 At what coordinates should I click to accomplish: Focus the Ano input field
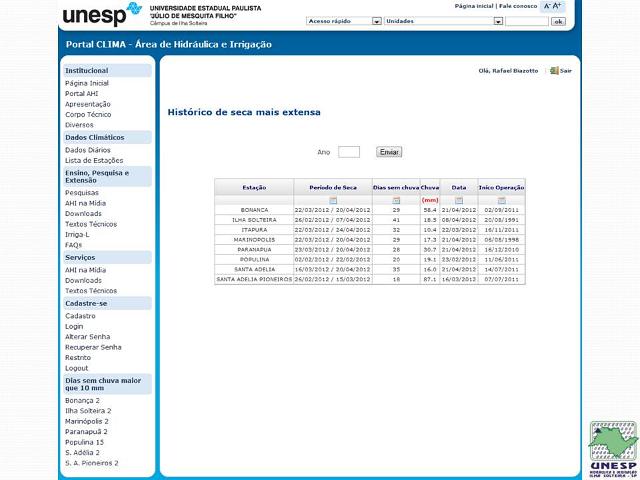click(x=348, y=152)
